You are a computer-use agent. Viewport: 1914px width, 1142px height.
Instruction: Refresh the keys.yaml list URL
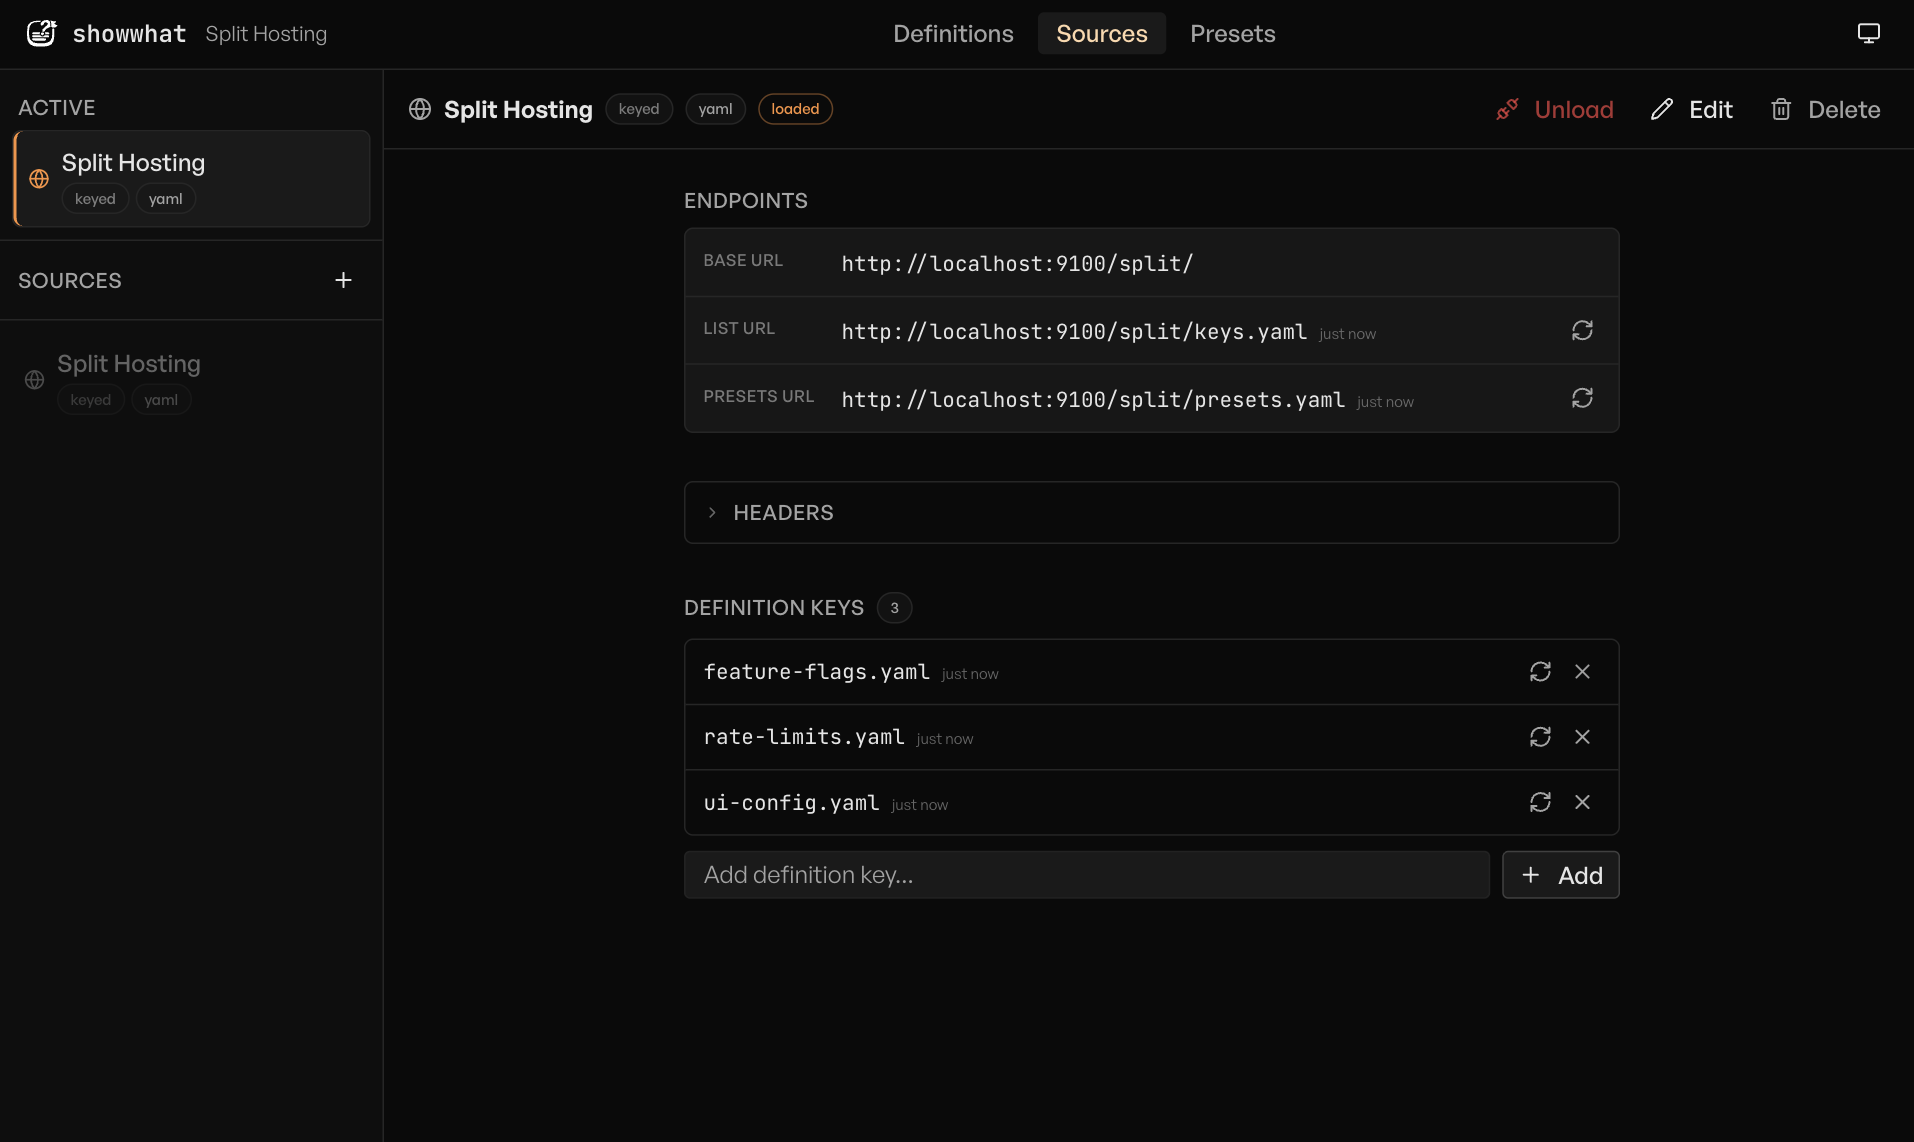(x=1582, y=330)
